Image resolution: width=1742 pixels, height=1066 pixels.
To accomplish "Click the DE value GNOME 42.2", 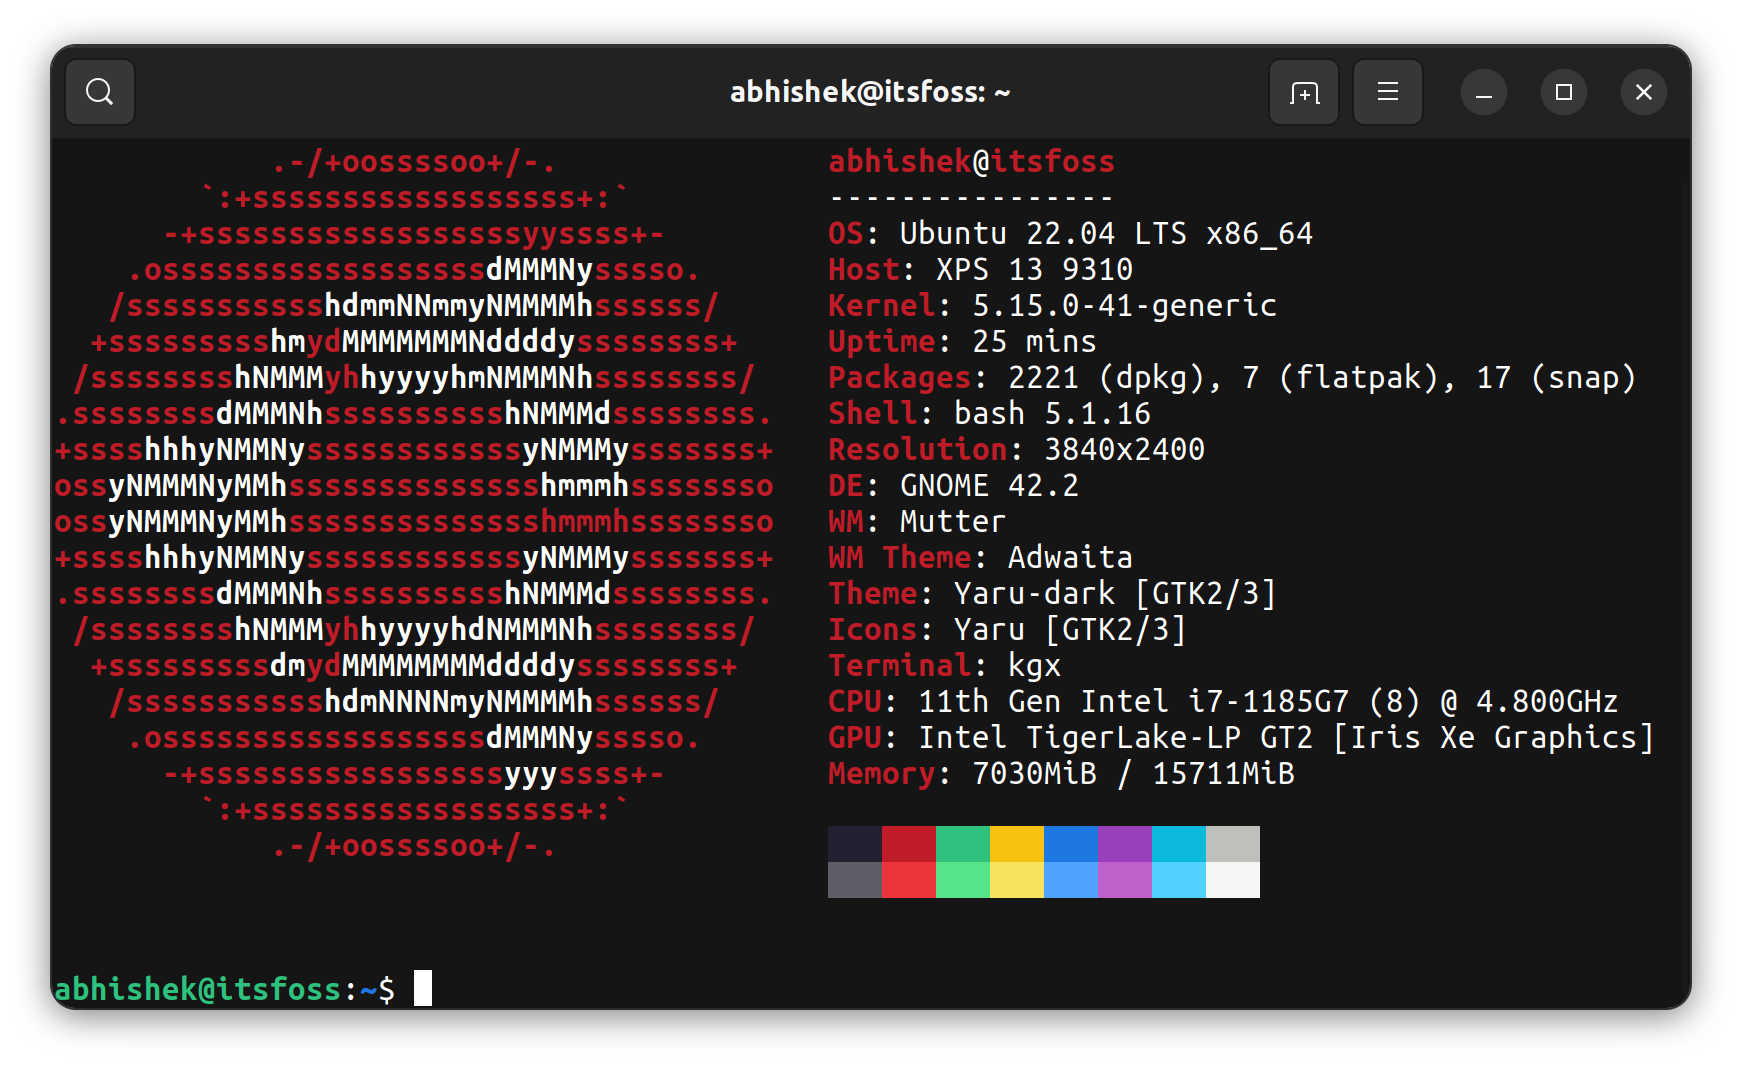I will tap(989, 486).
